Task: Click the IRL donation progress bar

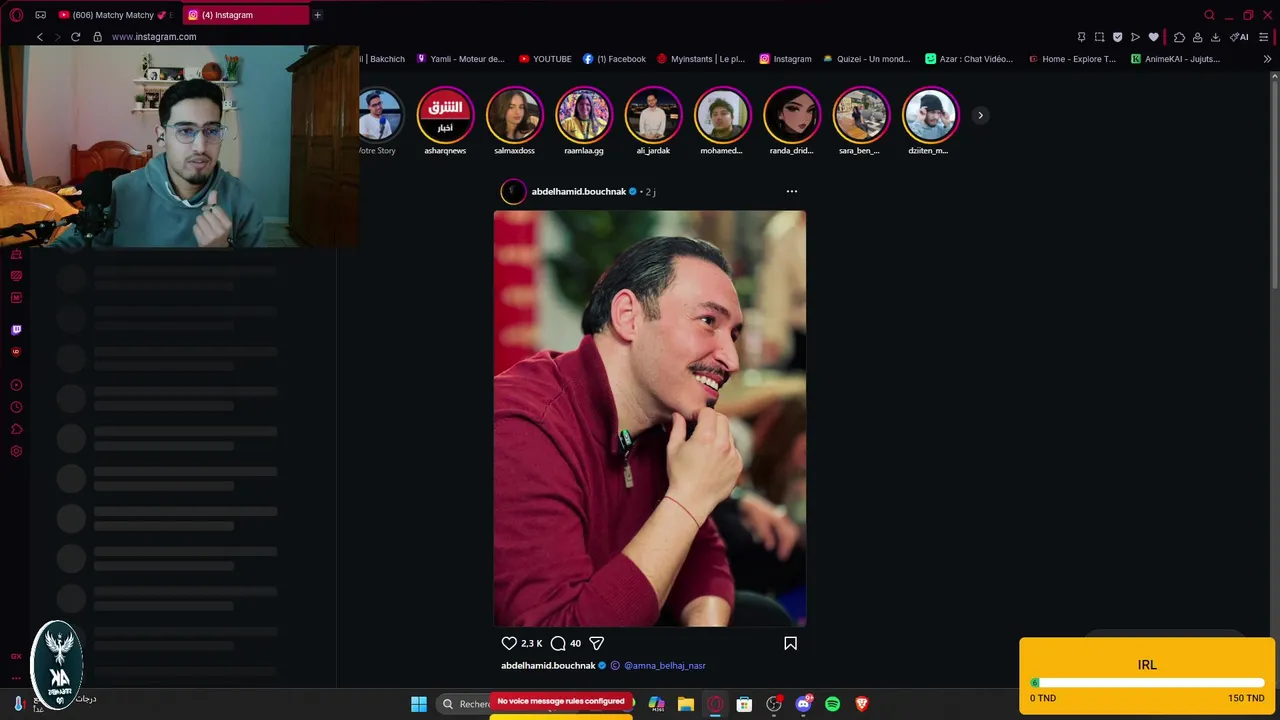Action: tap(1147, 683)
